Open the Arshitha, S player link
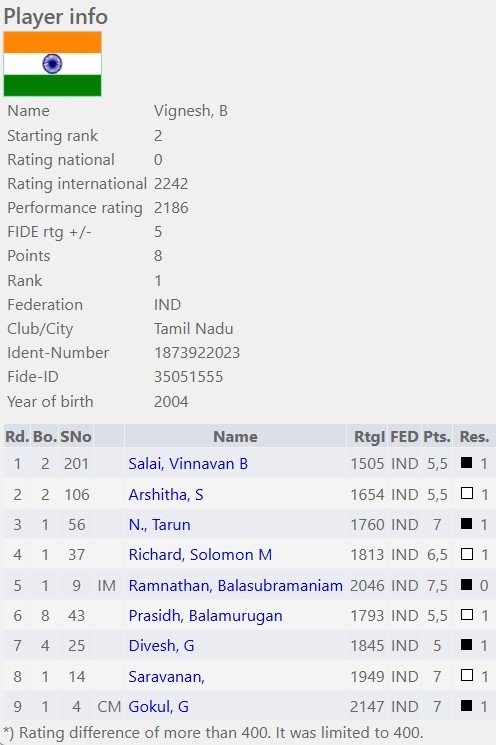This screenshot has width=496, height=745. click(166, 495)
